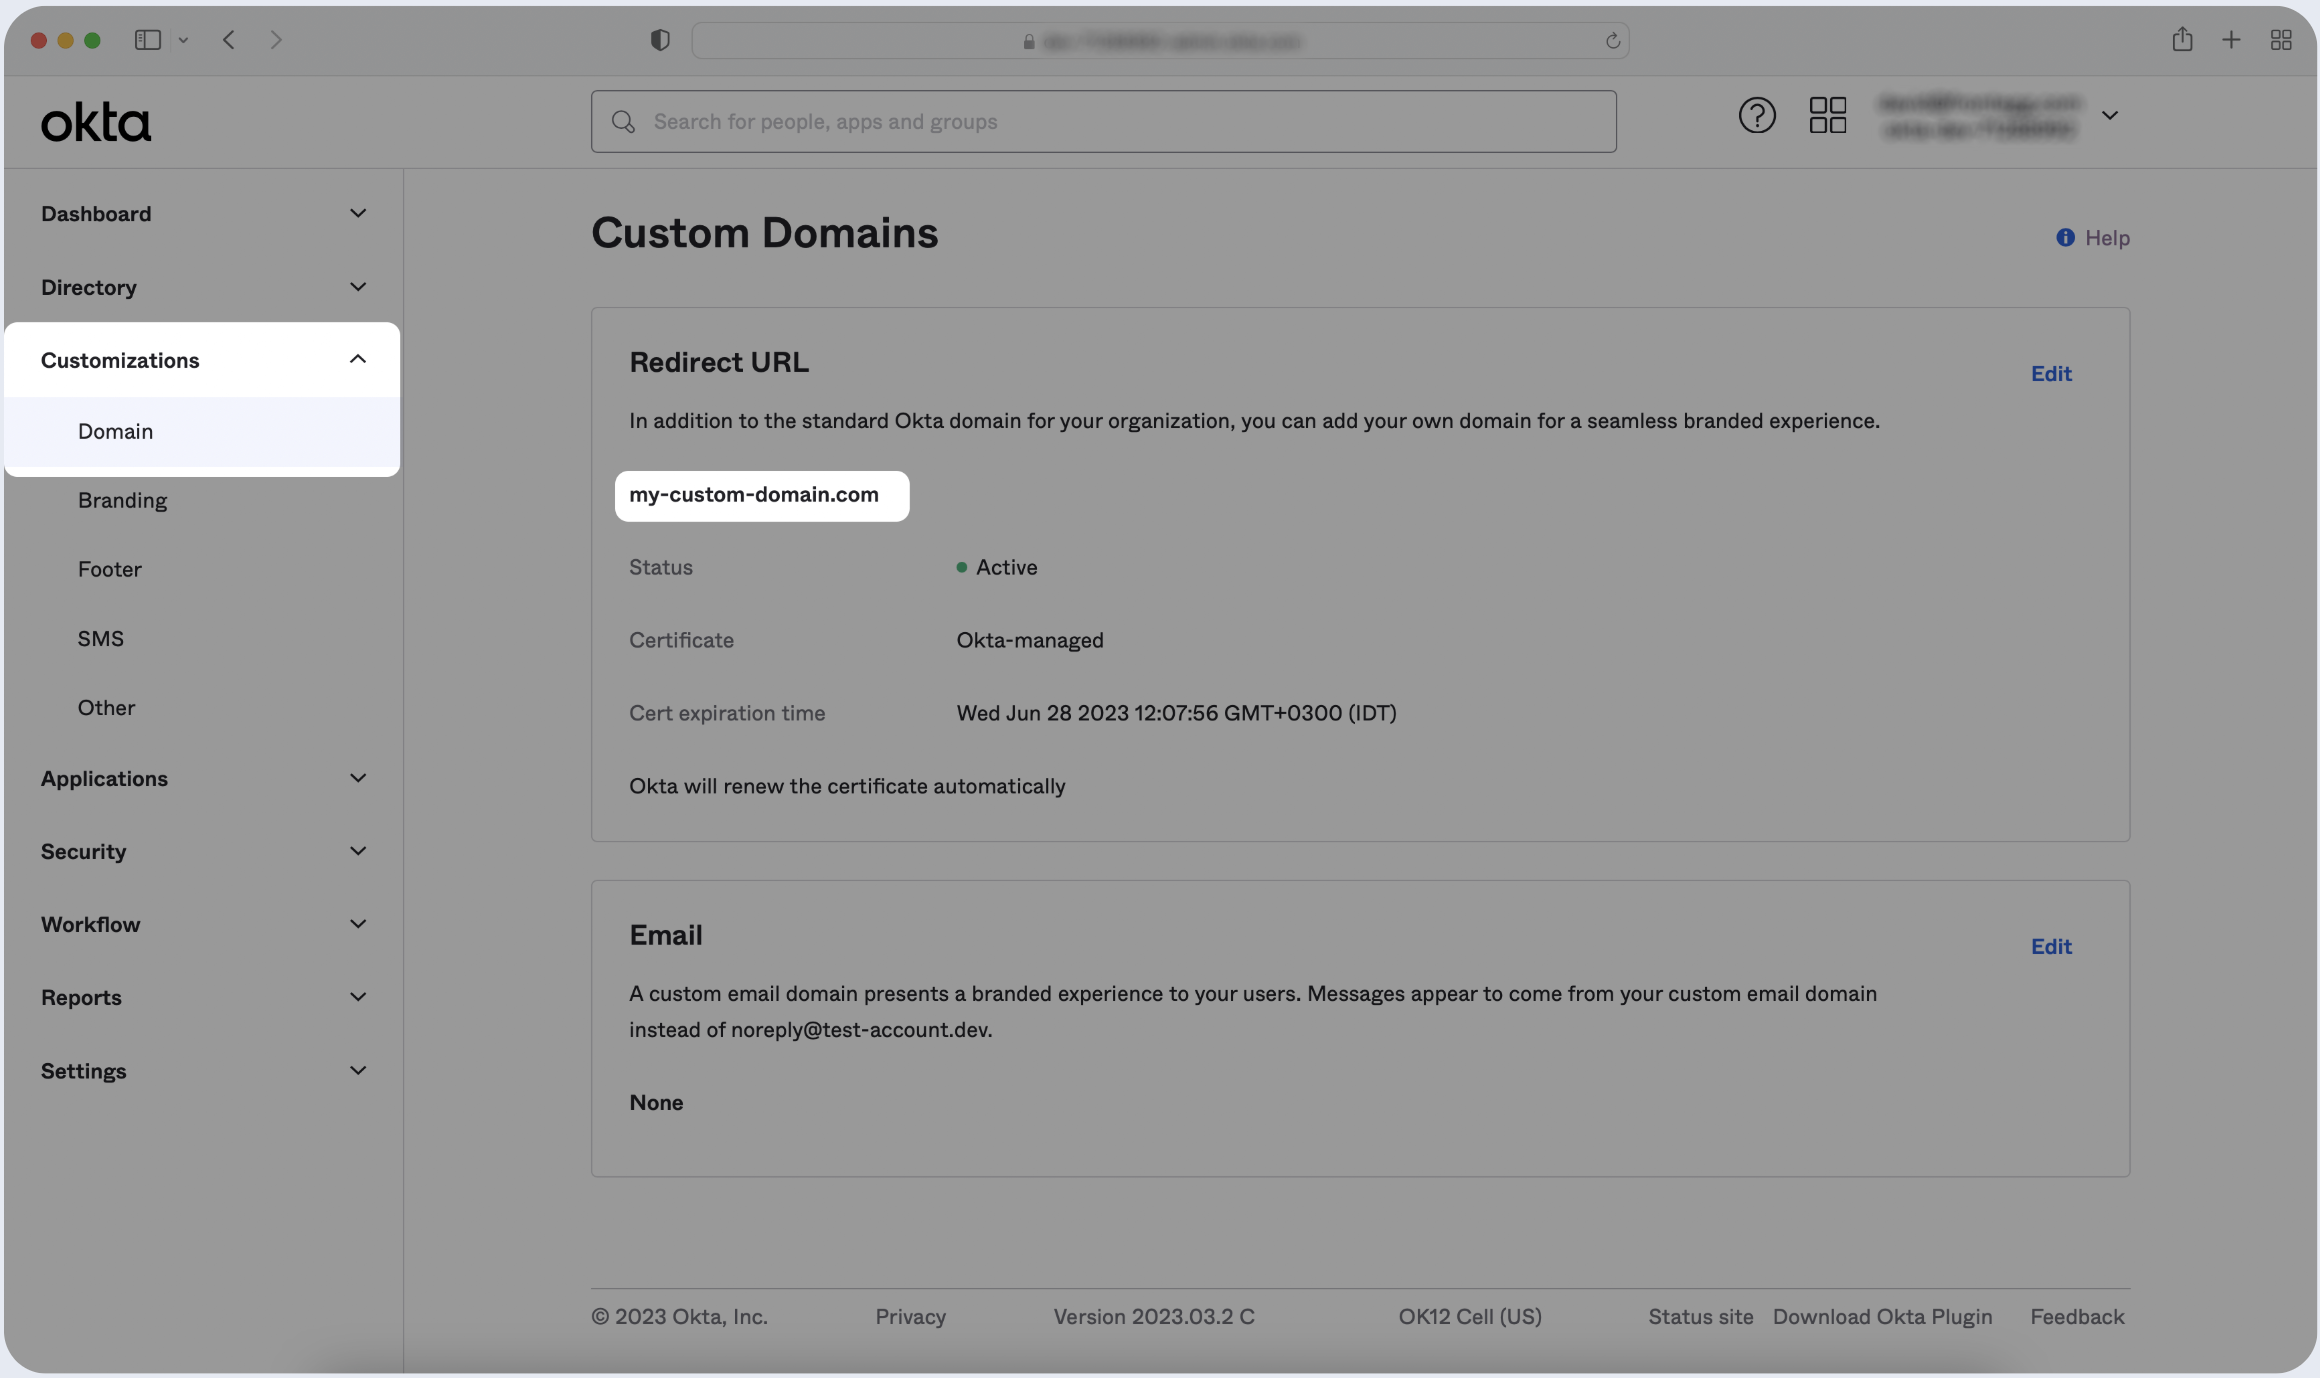Image resolution: width=2320 pixels, height=1378 pixels.
Task: Go back with browser arrow
Action: click(x=229, y=40)
